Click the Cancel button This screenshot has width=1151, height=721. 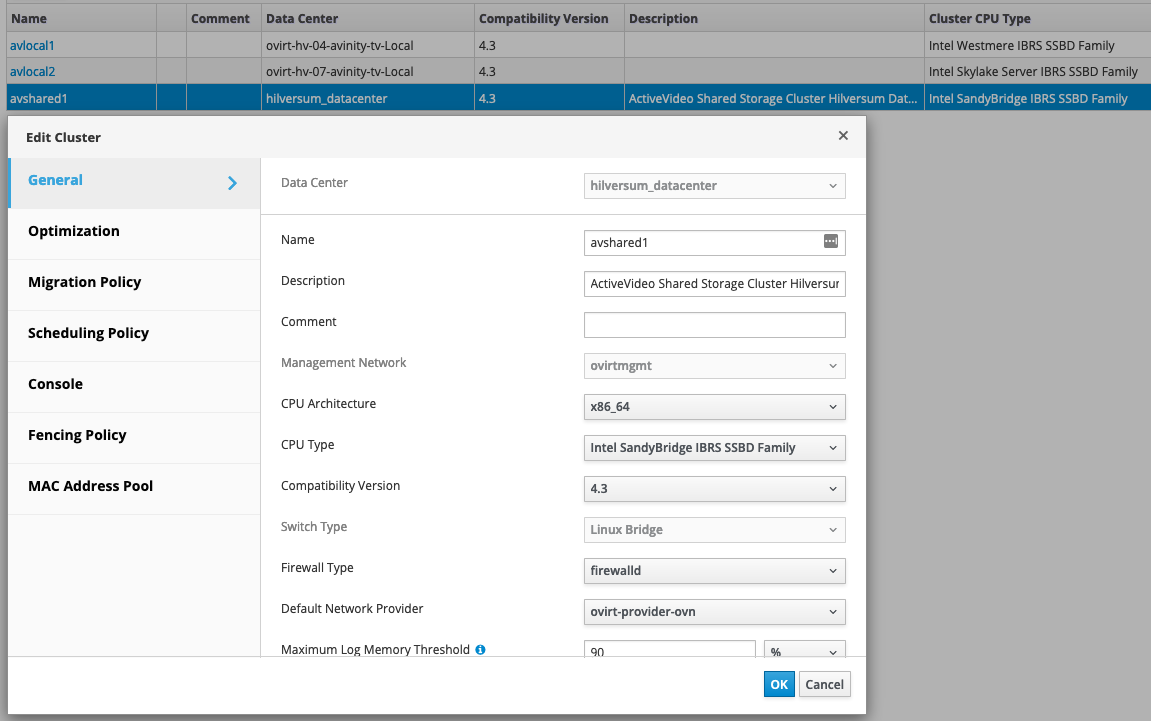pyautogui.click(x=825, y=685)
